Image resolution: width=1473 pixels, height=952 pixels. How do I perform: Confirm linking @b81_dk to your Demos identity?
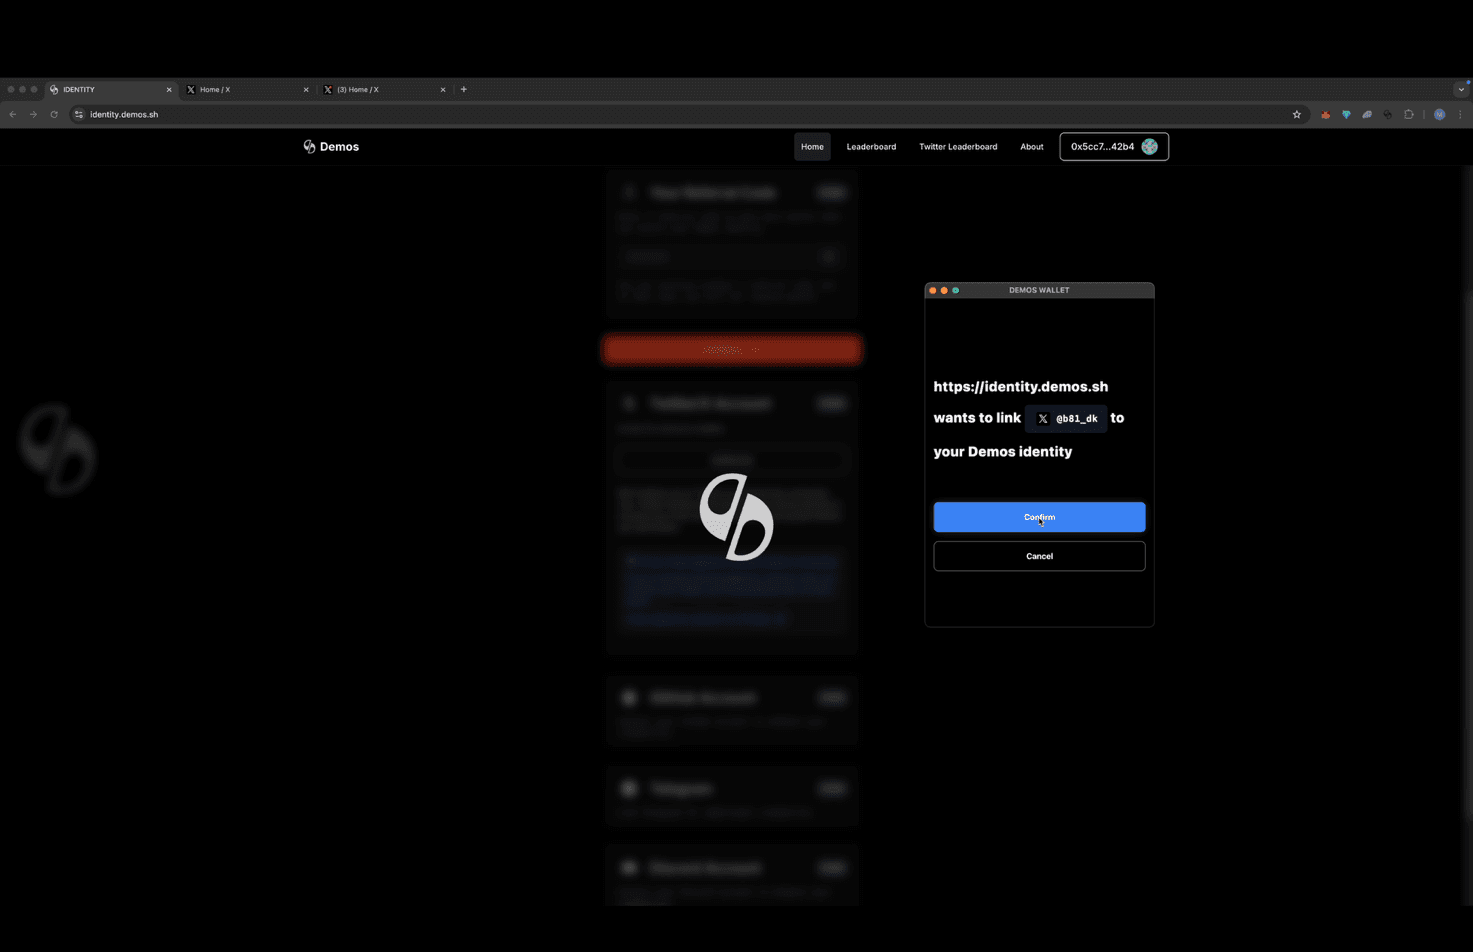click(x=1038, y=517)
